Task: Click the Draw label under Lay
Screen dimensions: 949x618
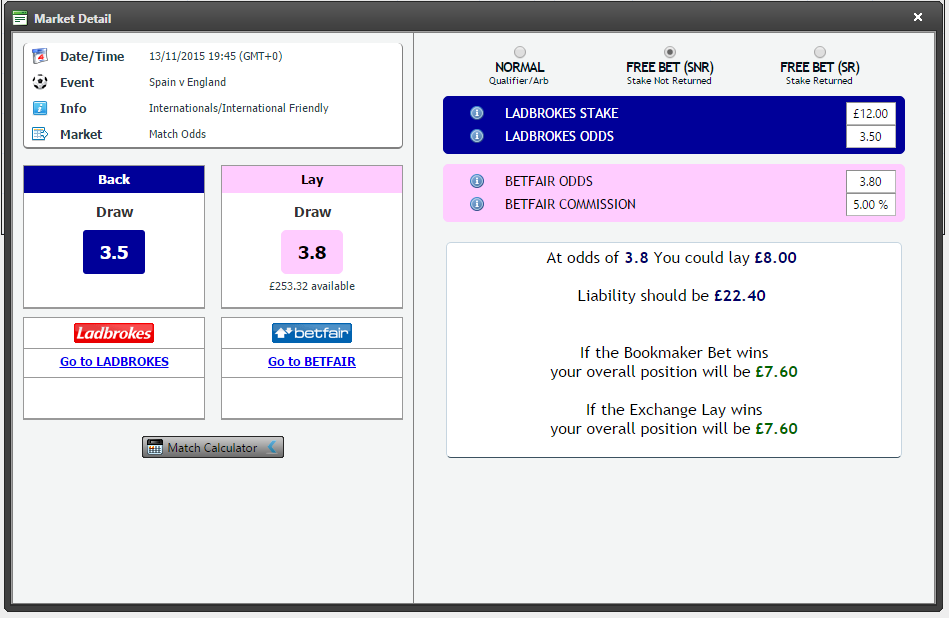Action: [312, 212]
